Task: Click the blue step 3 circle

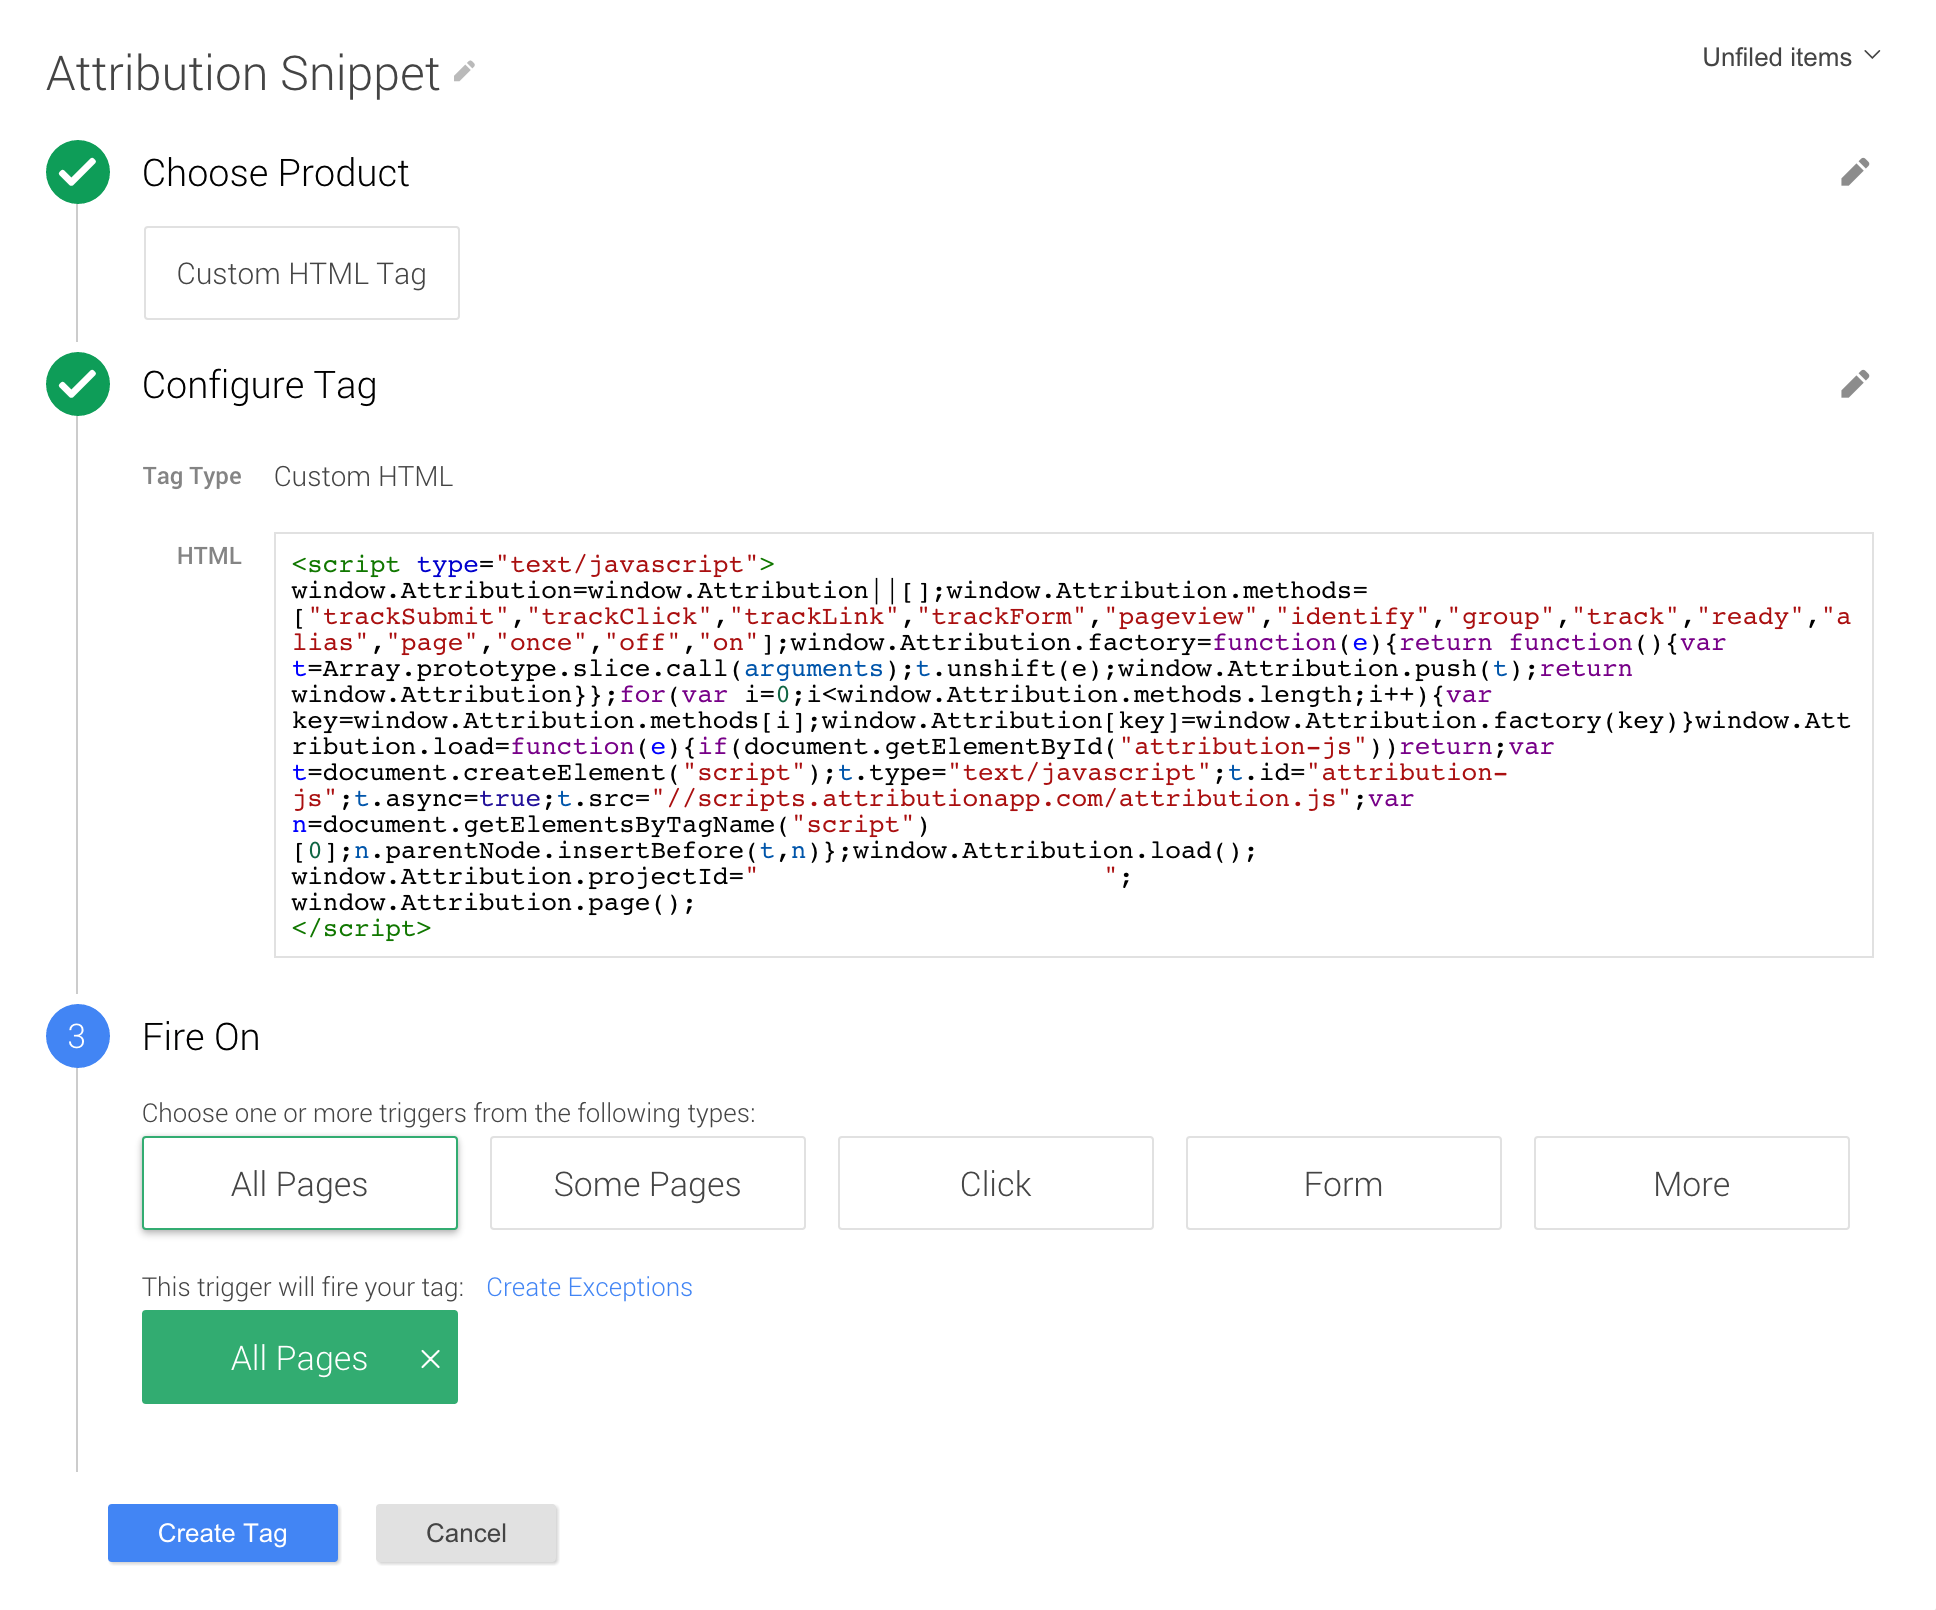Action: (78, 1036)
